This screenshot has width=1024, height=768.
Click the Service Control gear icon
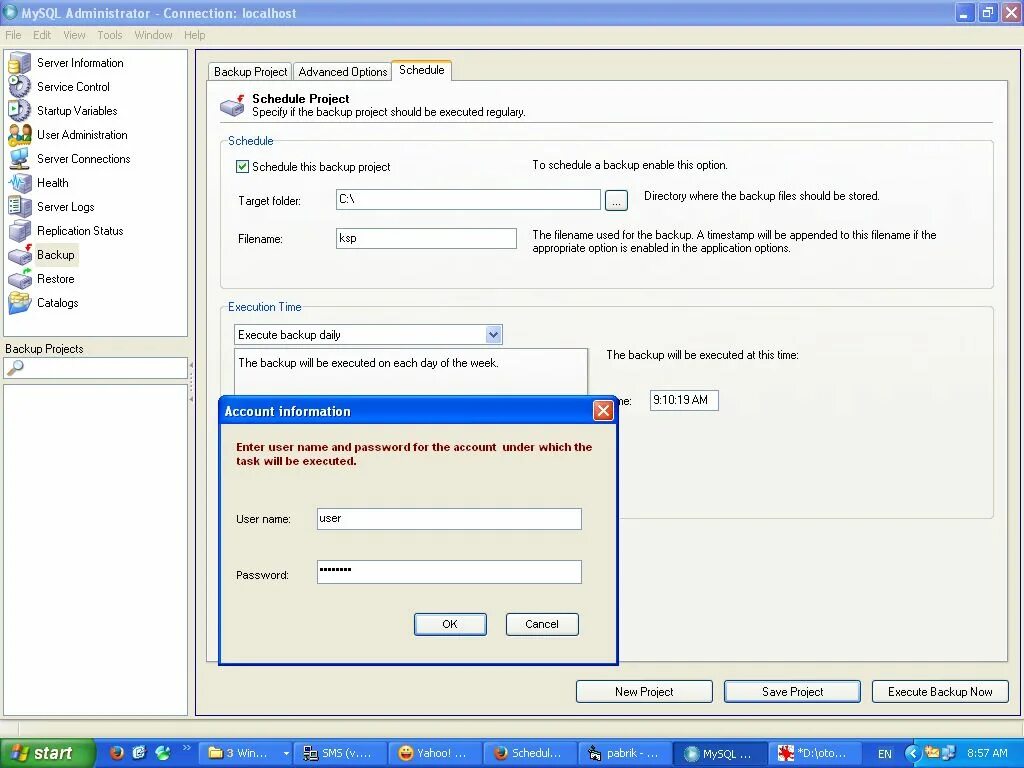[20, 87]
